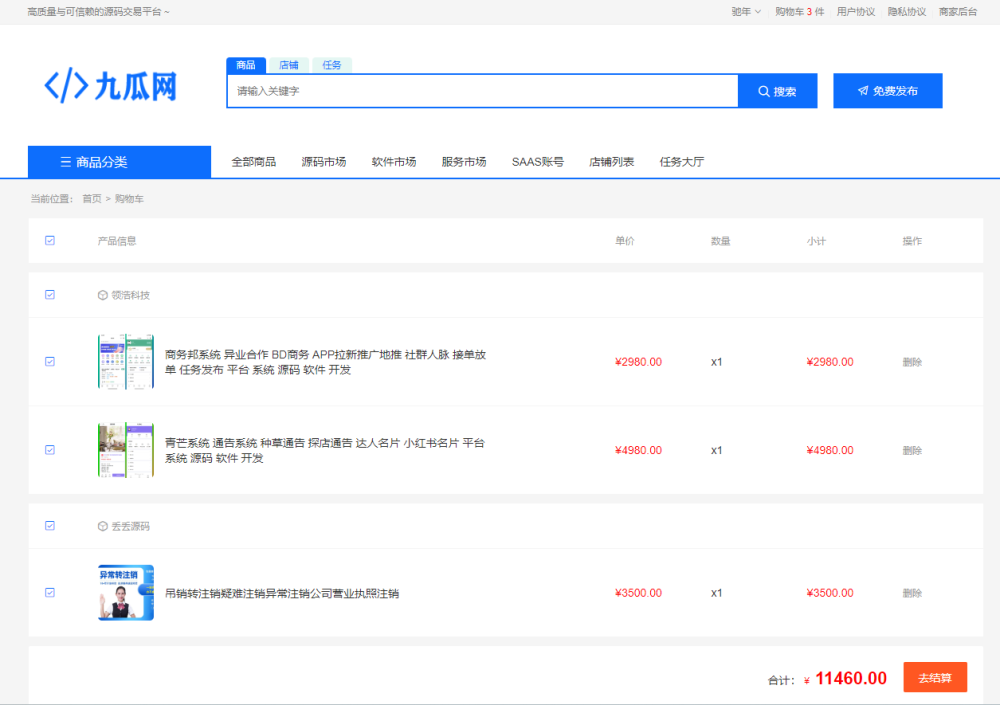Image resolution: width=1000 pixels, height=705 pixels.
Task: Uncheck the 领诺科技 shop checkbox
Action: coord(50,295)
